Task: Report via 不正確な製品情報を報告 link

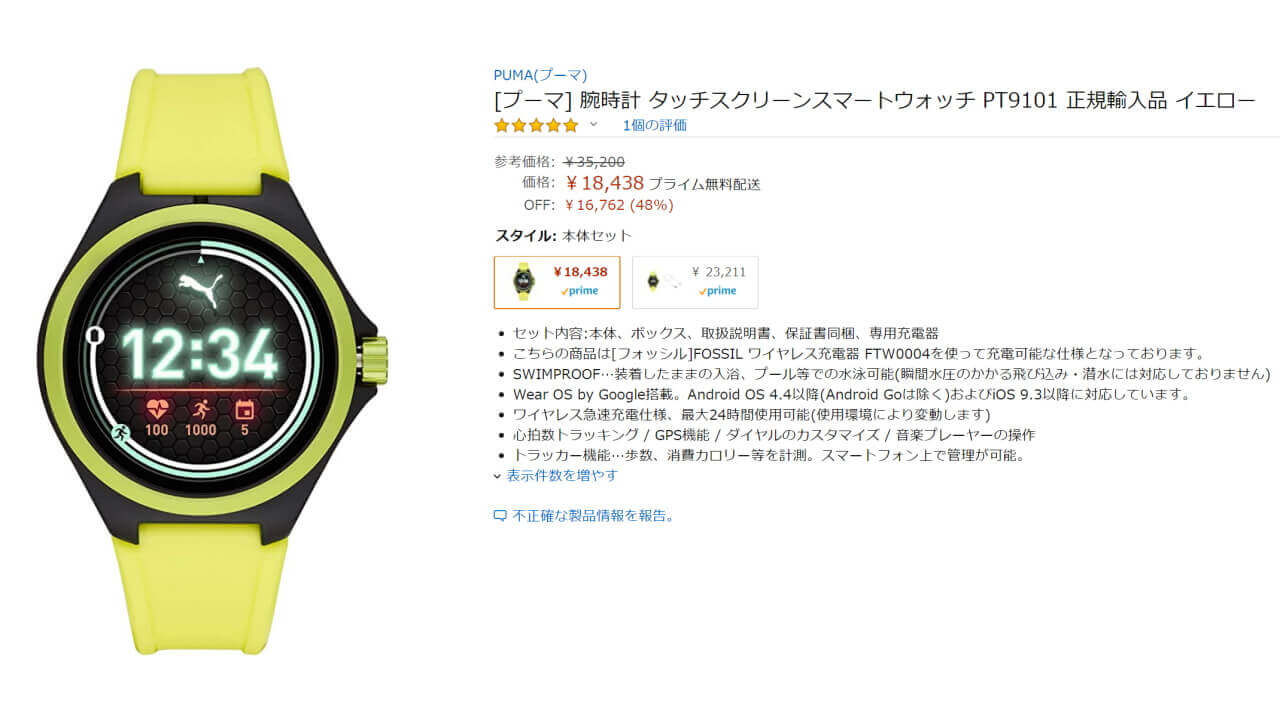Action: click(x=594, y=516)
